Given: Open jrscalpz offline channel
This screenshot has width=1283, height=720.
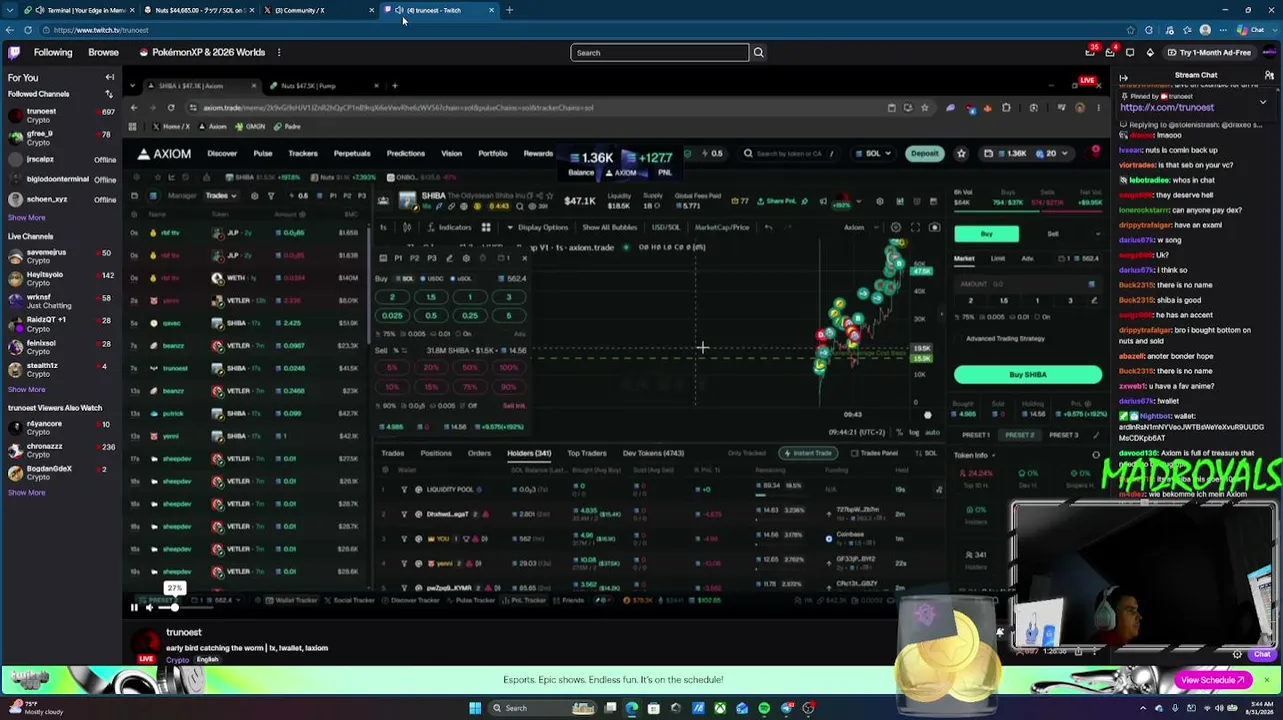Looking at the screenshot, I should click(60, 159).
